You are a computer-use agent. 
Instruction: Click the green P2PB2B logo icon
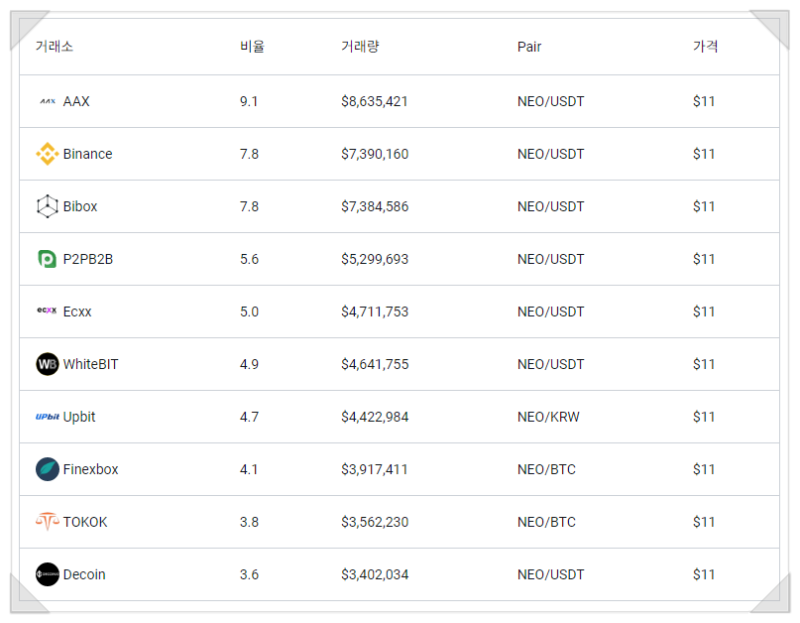point(47,259)
